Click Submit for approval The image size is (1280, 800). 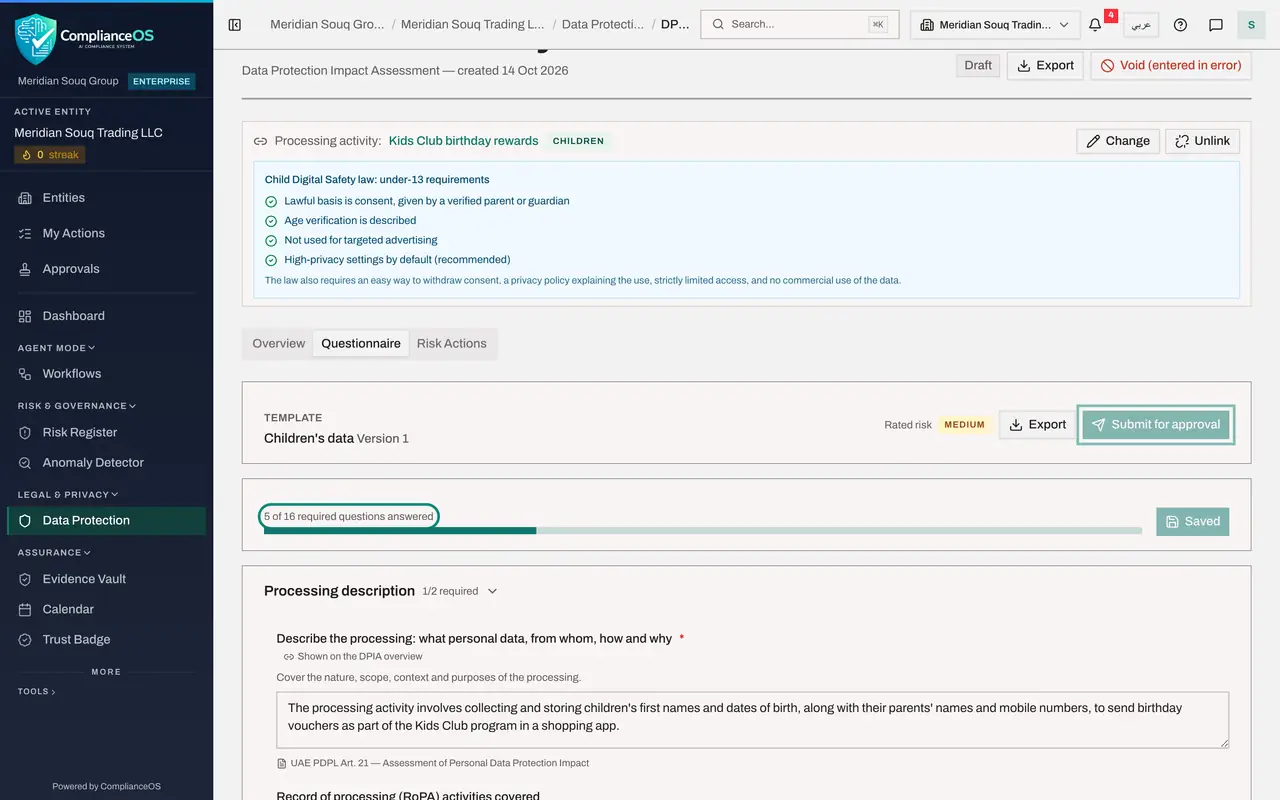[1156, 425]
